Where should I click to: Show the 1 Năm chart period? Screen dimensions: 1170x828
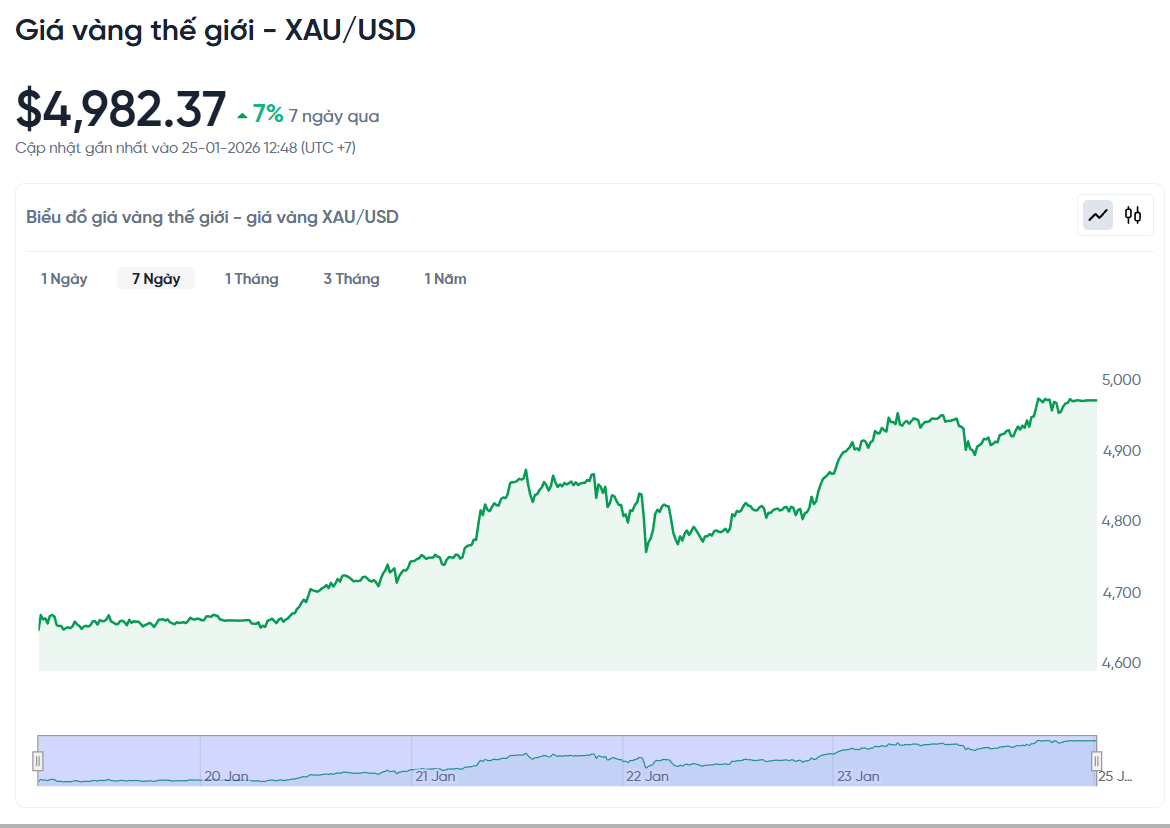[444, 278]
